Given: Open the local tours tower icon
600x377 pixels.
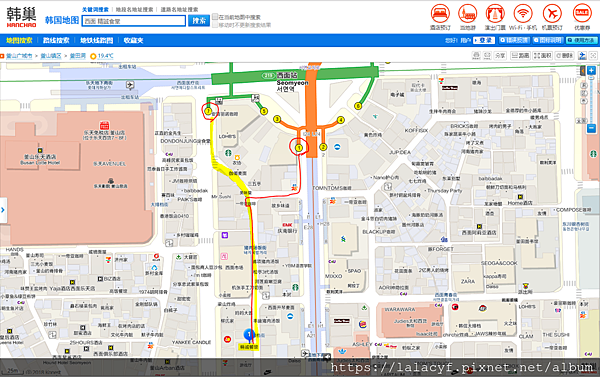Looking at the screenshot, I should tap(467, 13).
